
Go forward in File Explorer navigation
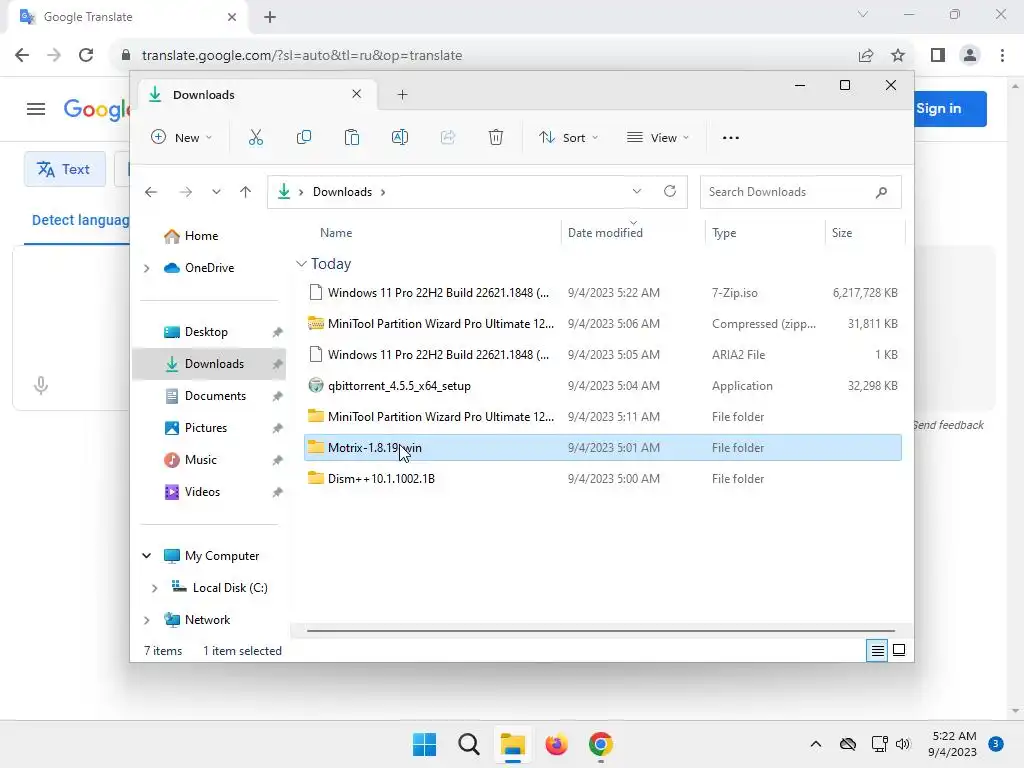(x=185, y=192)
